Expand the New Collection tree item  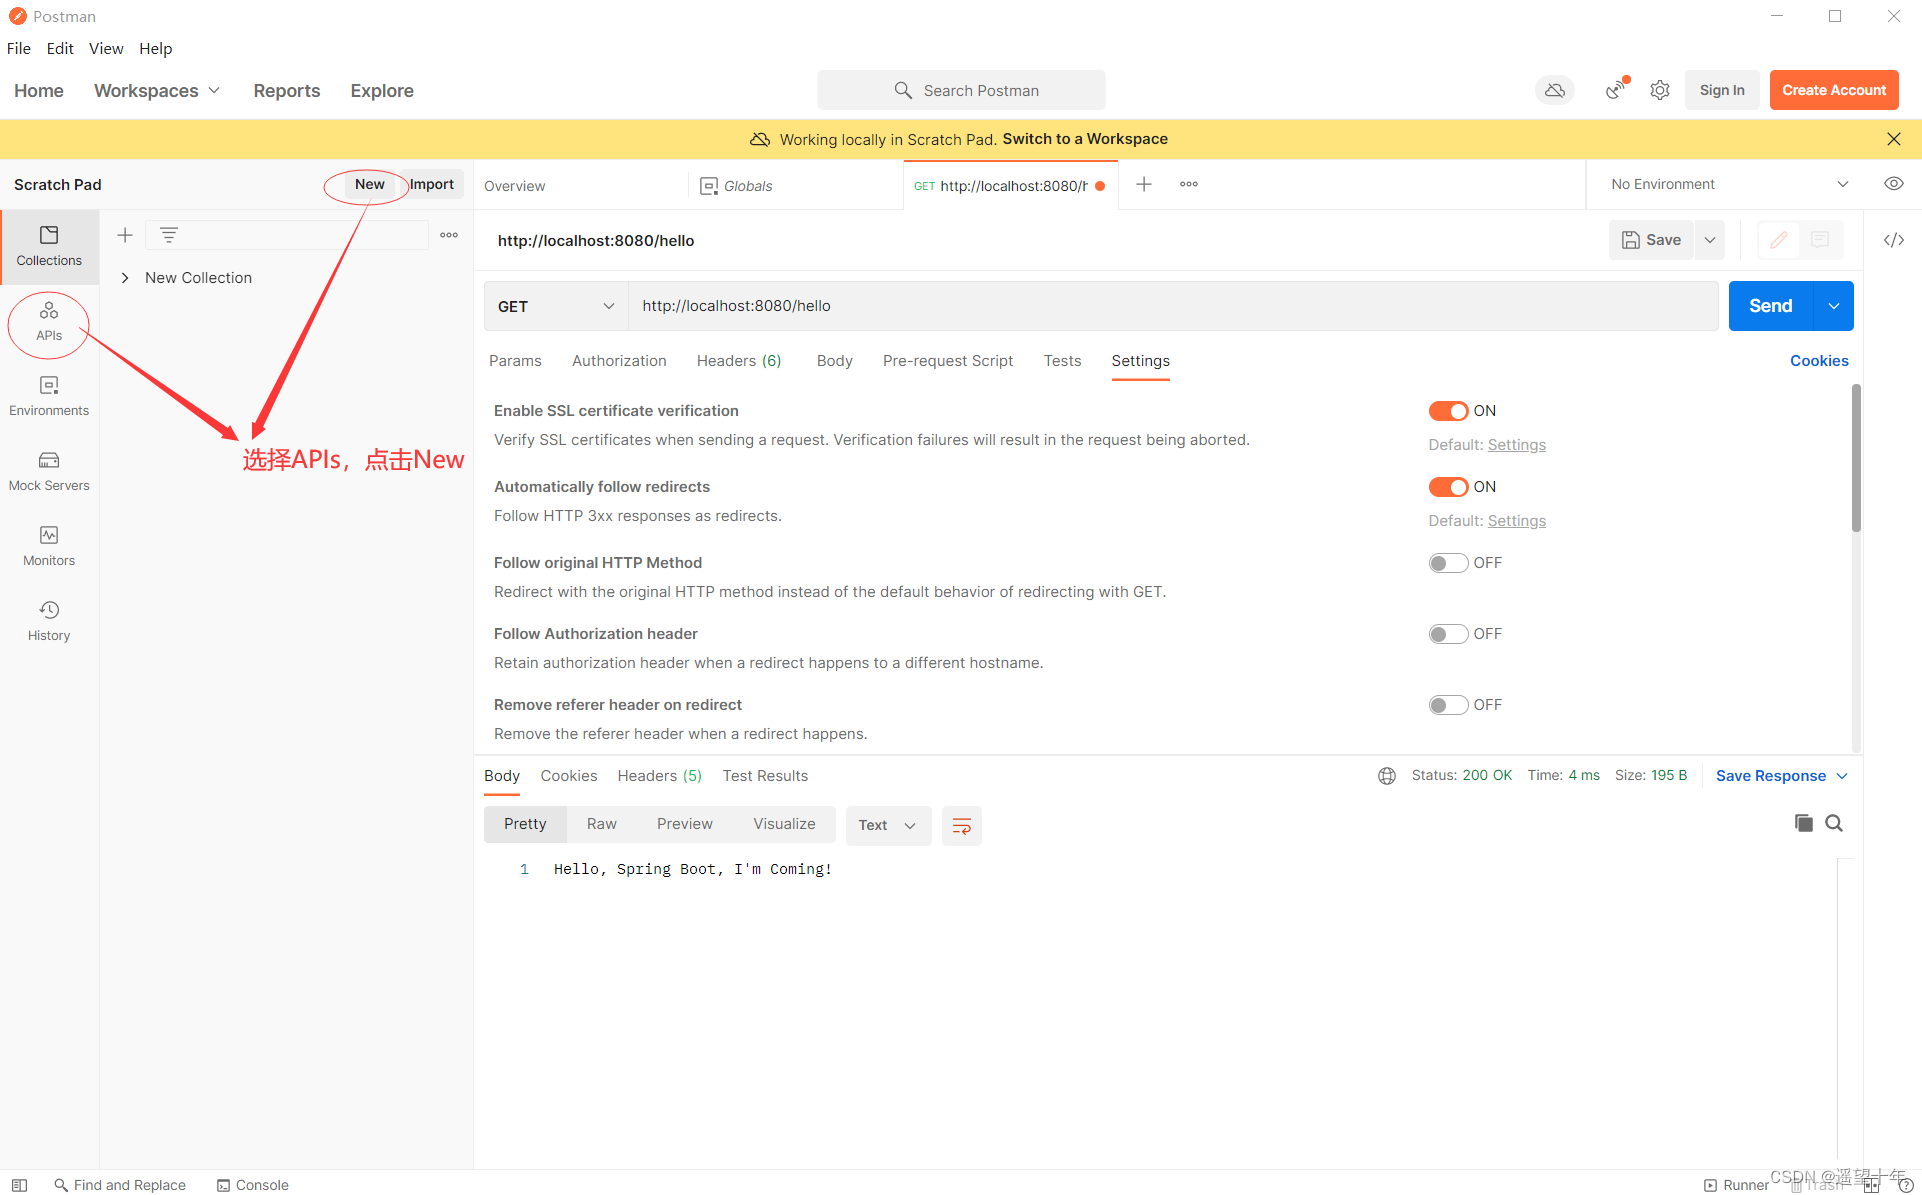click(125, 278)
